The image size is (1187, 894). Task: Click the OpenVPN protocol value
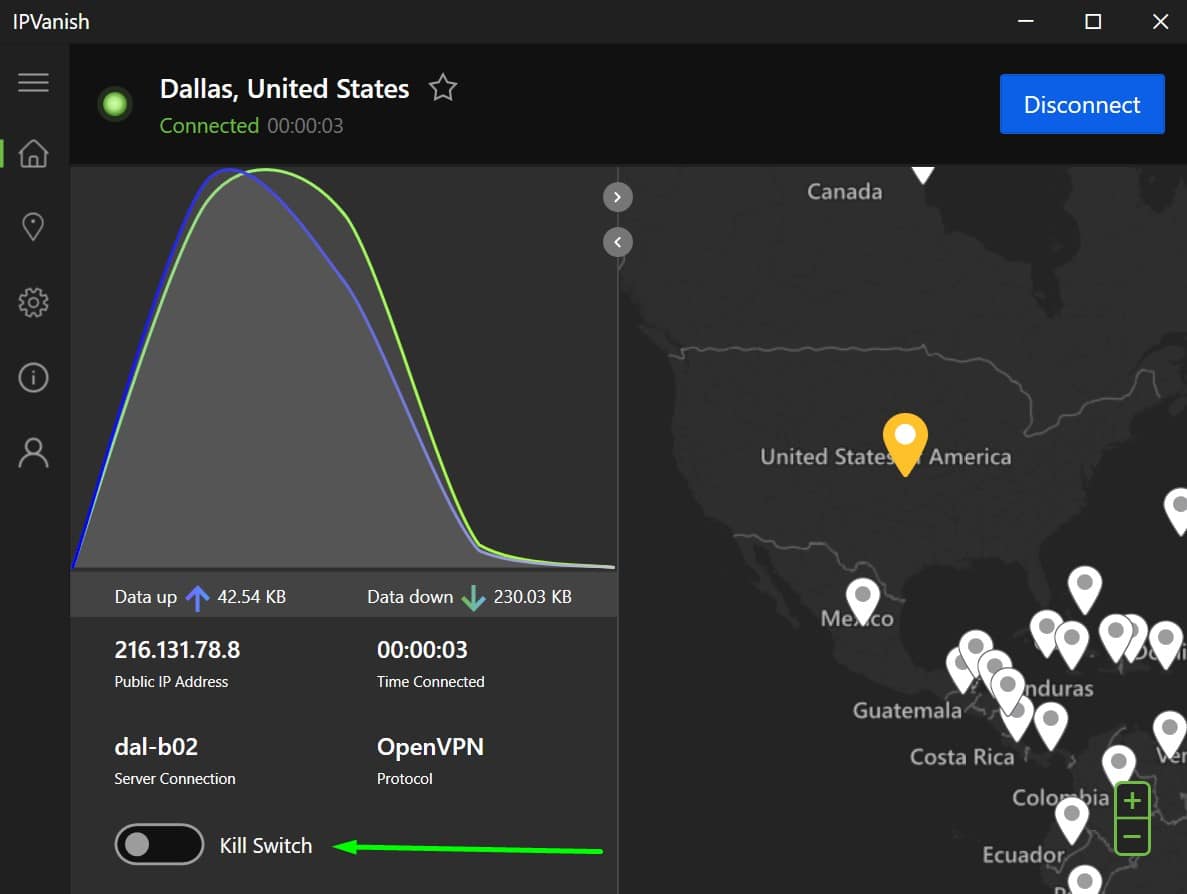click(x=430, y=746)
